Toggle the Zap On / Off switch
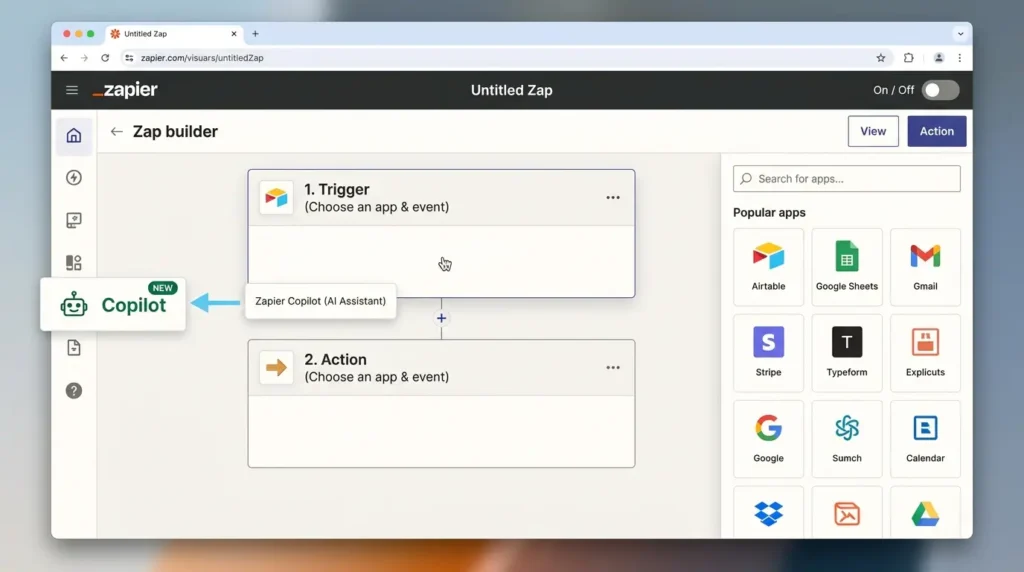Image resolution: width=1024 pixels, height=572 pixels. point(940,90)
